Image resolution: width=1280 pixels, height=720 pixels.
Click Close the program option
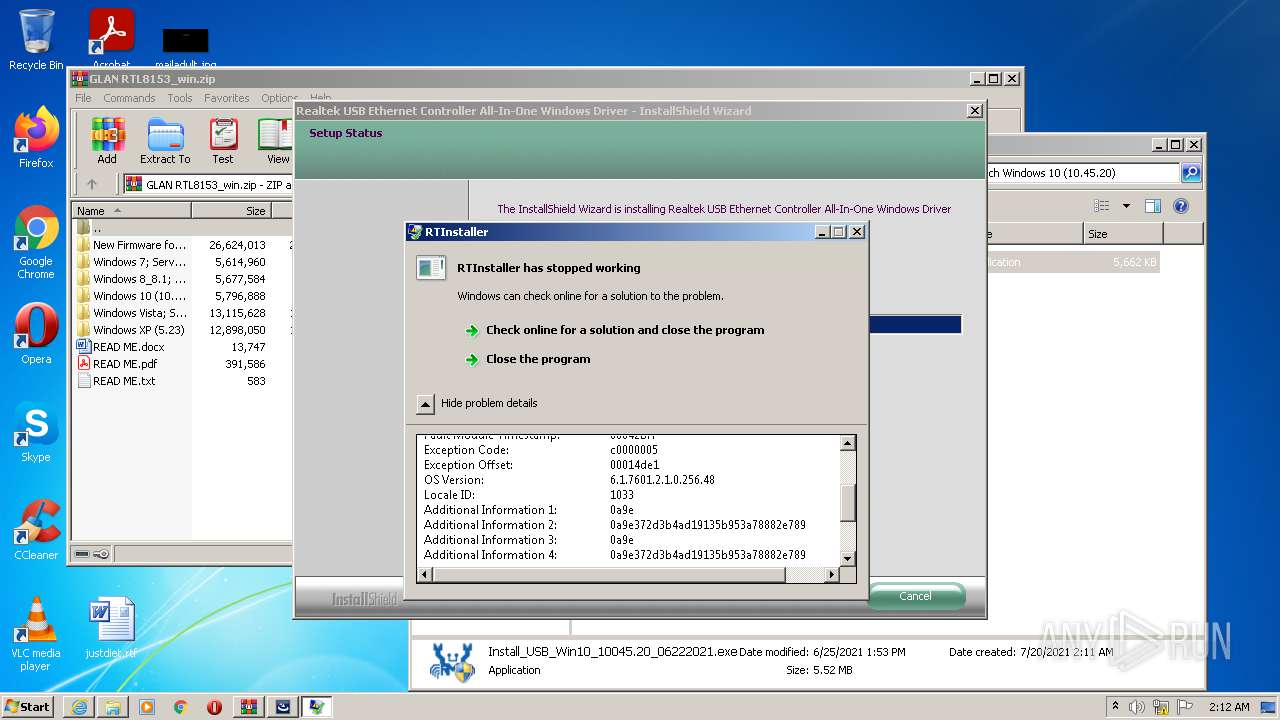coord(538,359)
